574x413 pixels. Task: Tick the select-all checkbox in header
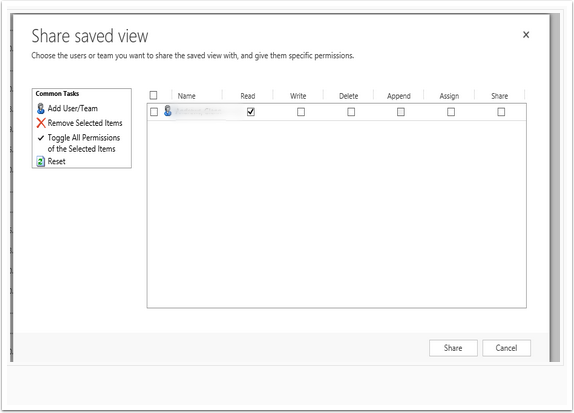click(x=153, y=96)
